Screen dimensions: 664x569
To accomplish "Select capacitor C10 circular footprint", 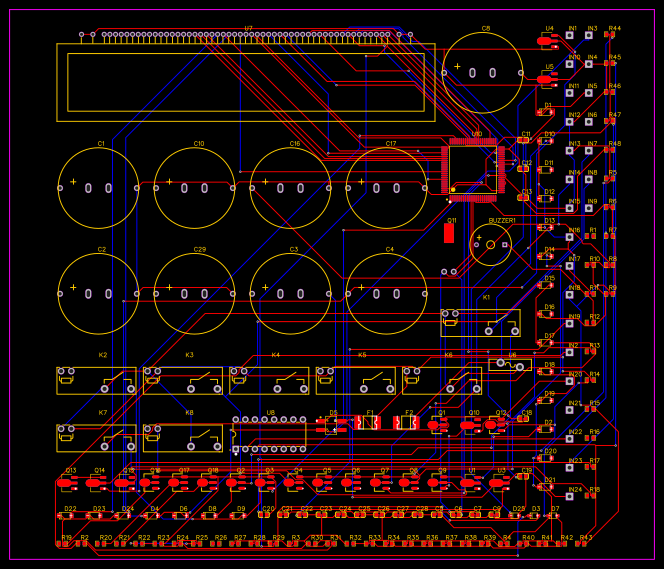I will [194, 188].
